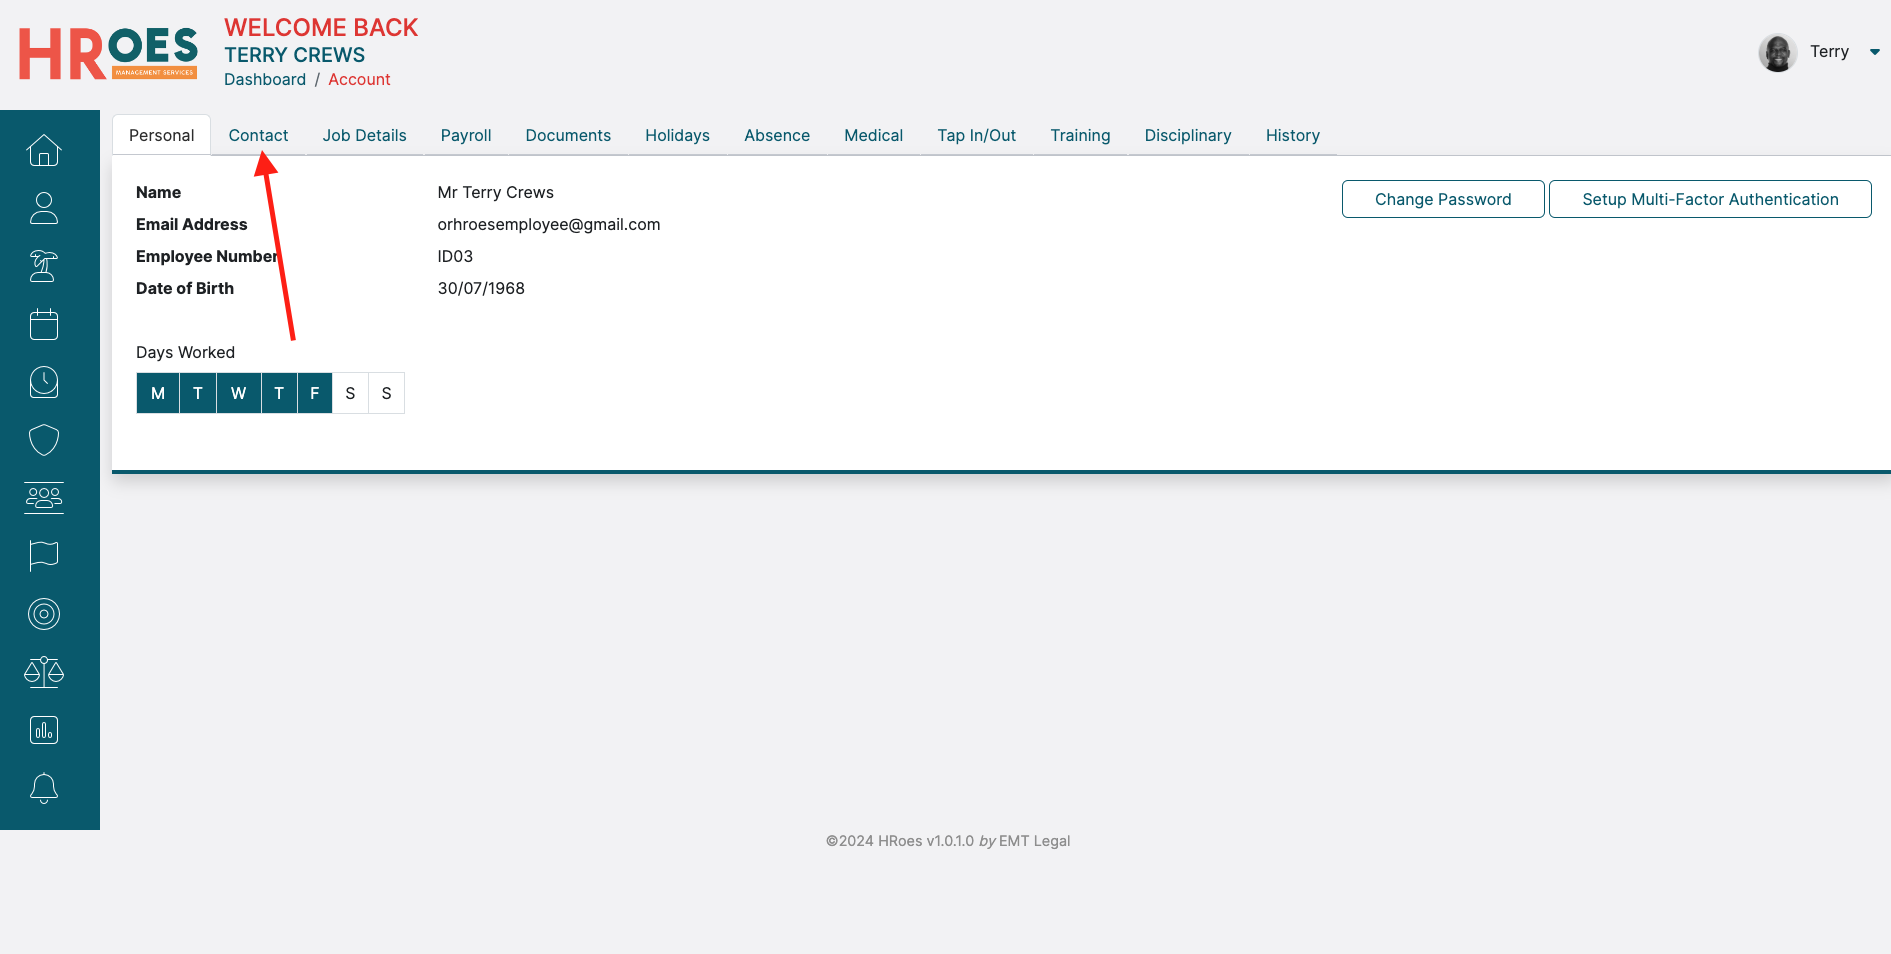This screenshot has height=954, width=1891.
Task: Toggle Saturday in Days Worked
Action: click(x=350, y=393)
